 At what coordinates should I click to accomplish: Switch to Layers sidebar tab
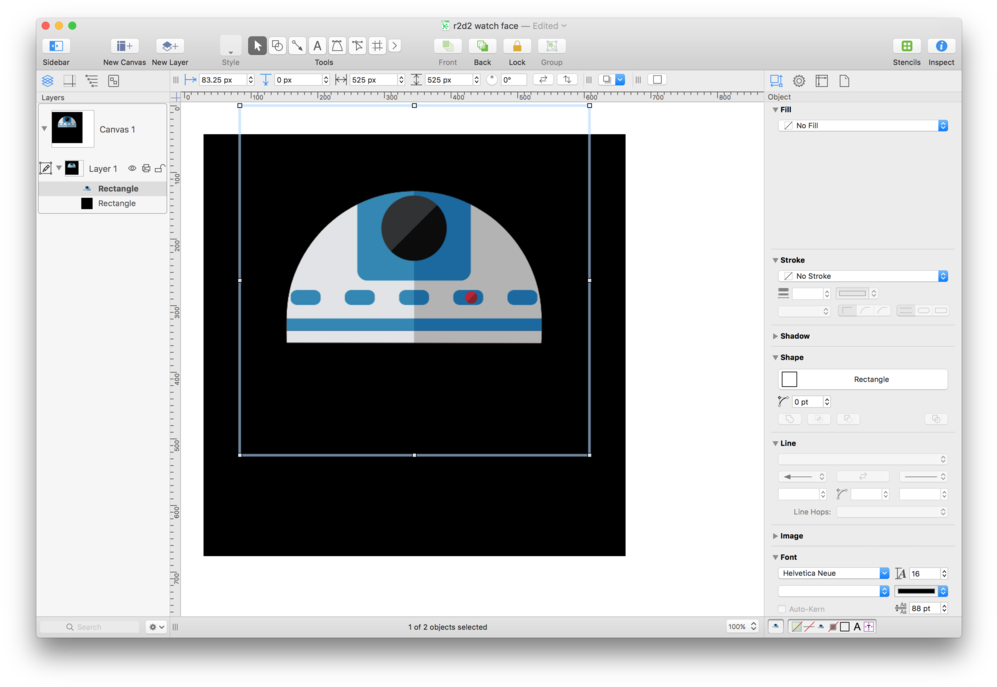pyautogui.click(x=48, y=81)
